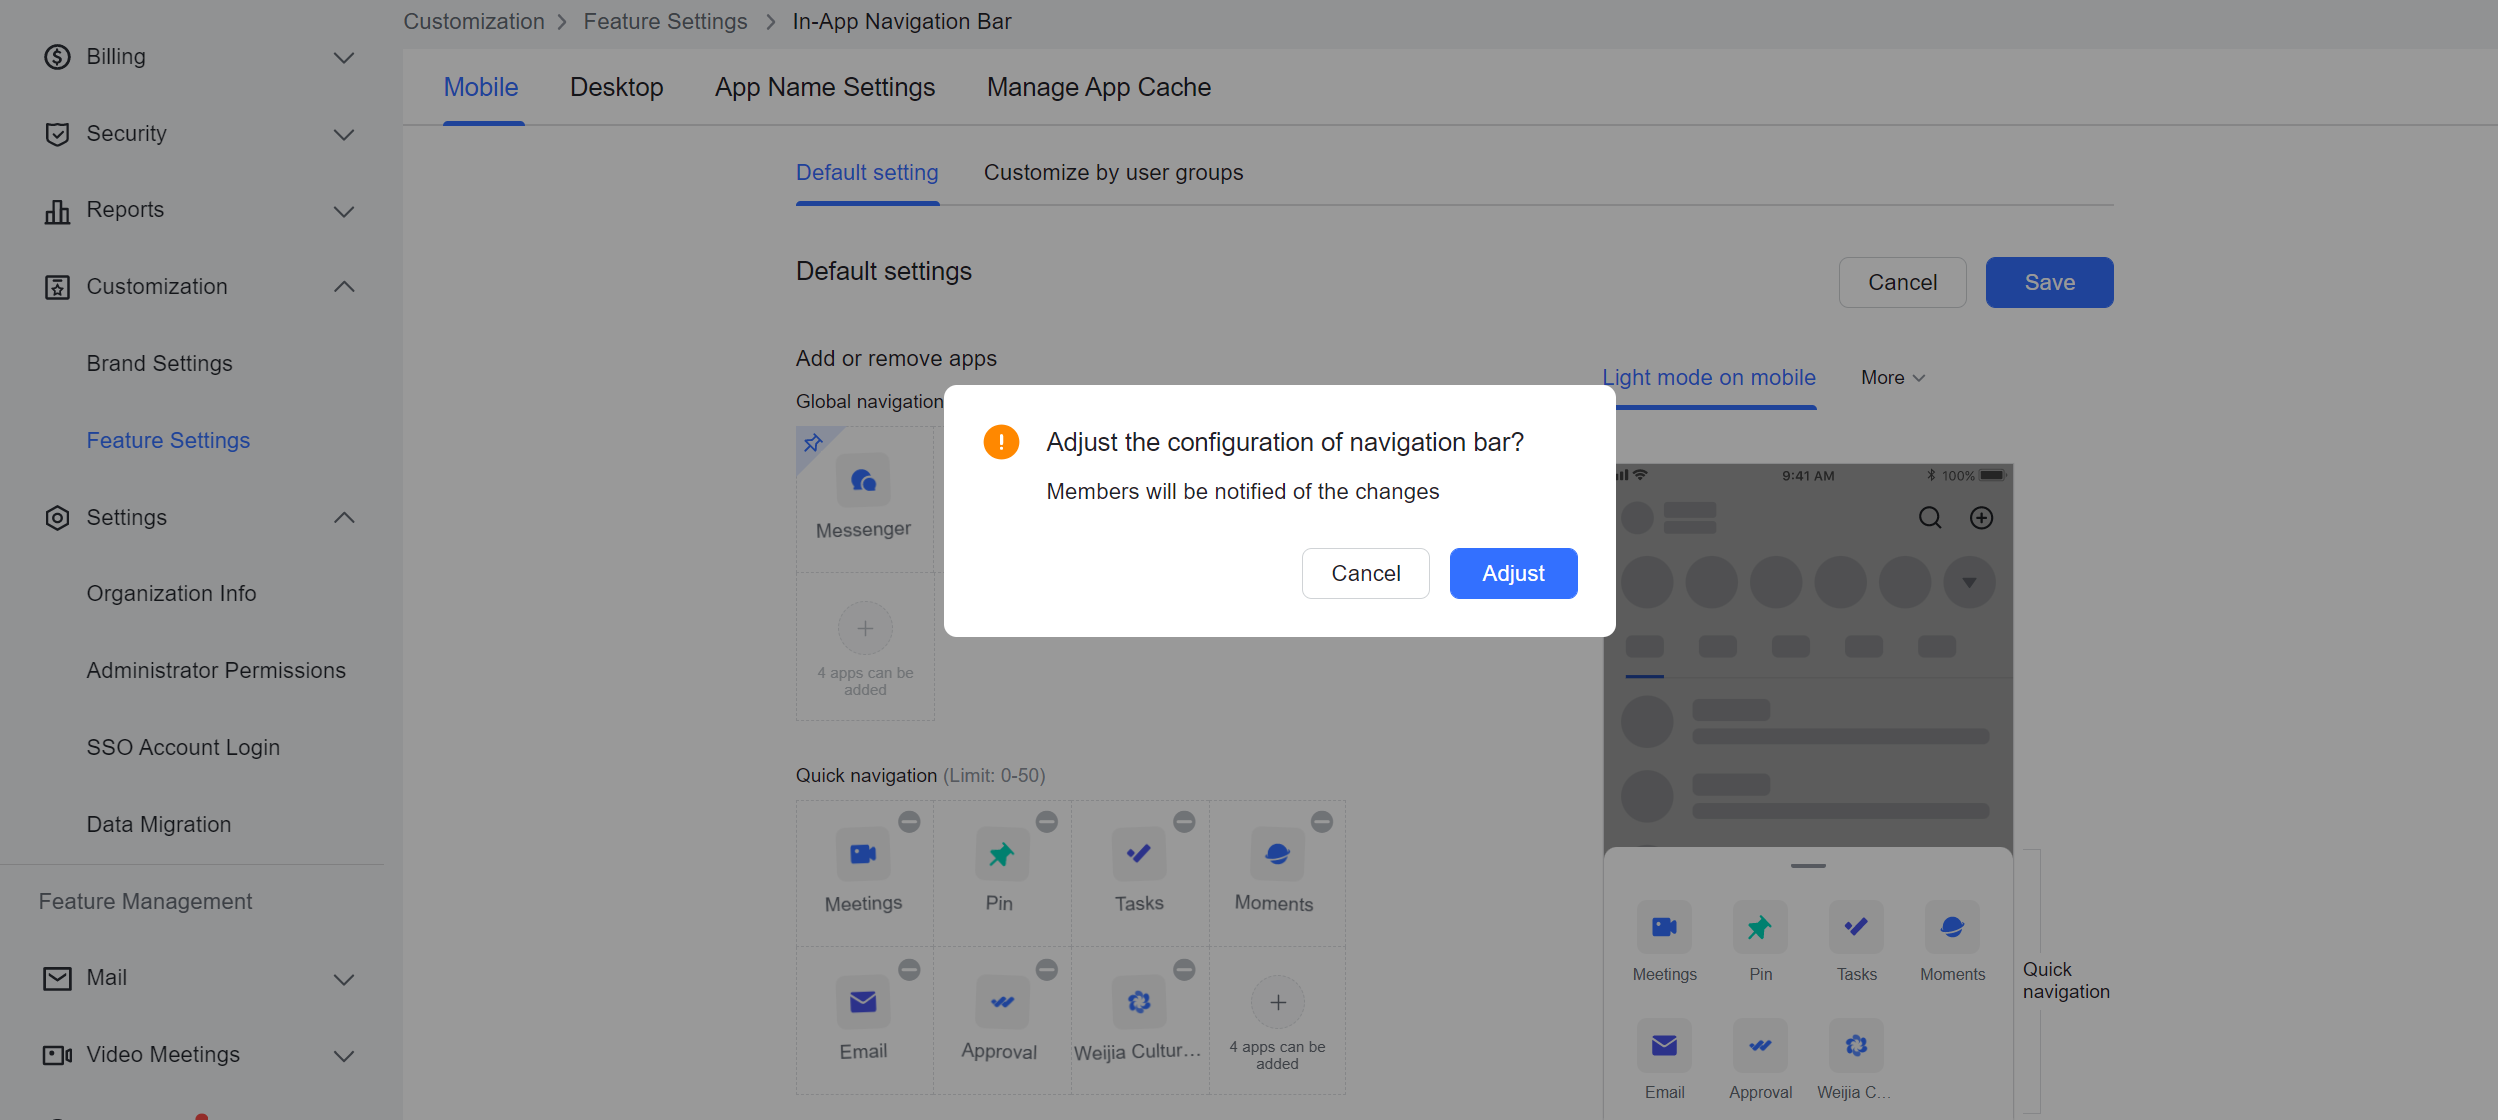Click the Billing dollar icon
The image size is (2498, 1120).
(x=57, y=57)
